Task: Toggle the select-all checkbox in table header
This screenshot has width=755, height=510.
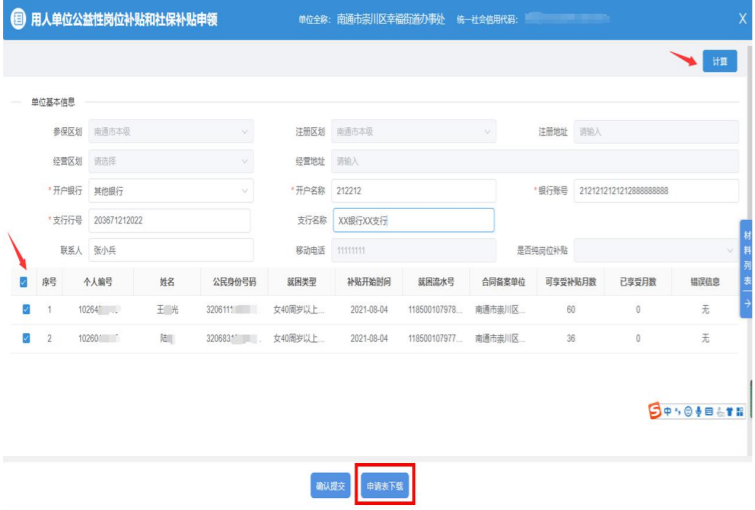Action: [24, 283]
